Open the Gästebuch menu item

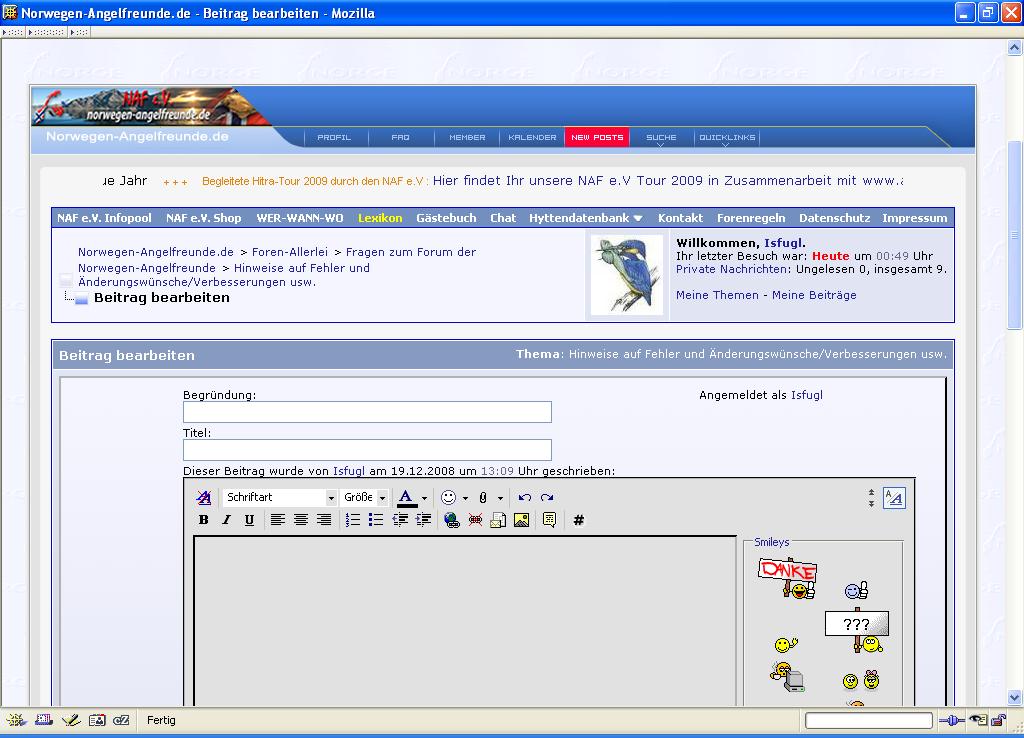(x=446, y=218)
